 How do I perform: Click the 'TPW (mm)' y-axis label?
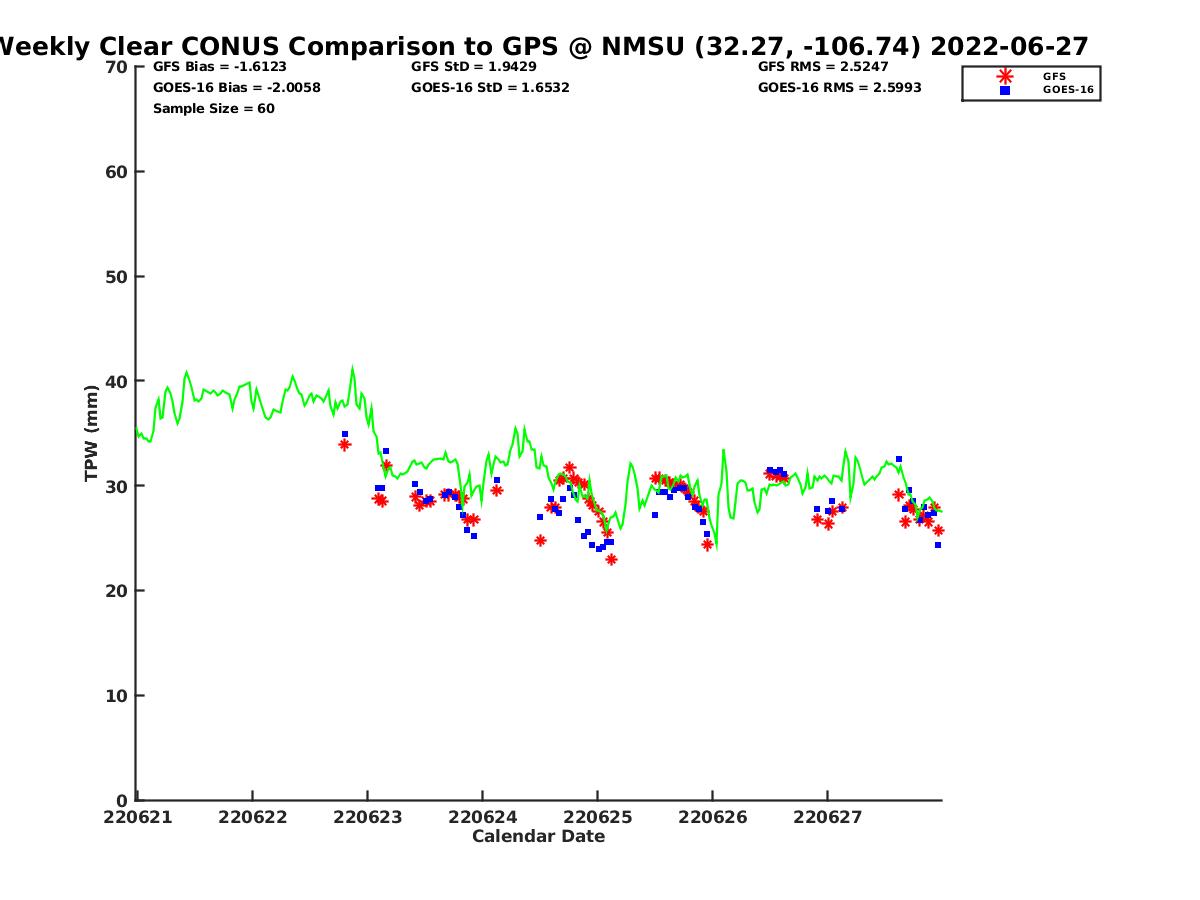92,433
